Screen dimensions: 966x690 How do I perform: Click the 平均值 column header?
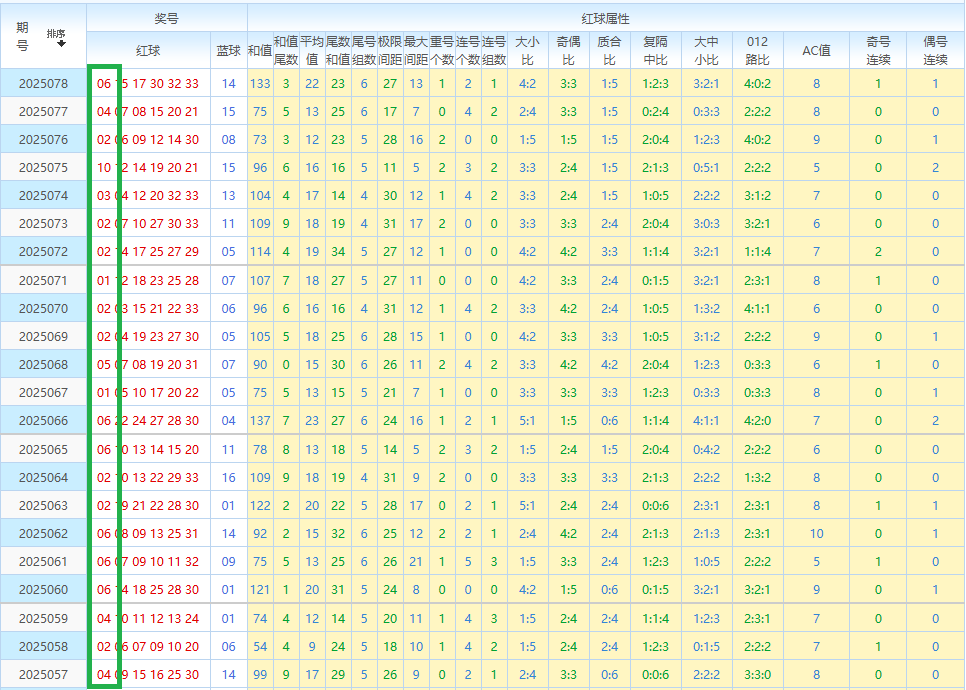coord(312,51)
